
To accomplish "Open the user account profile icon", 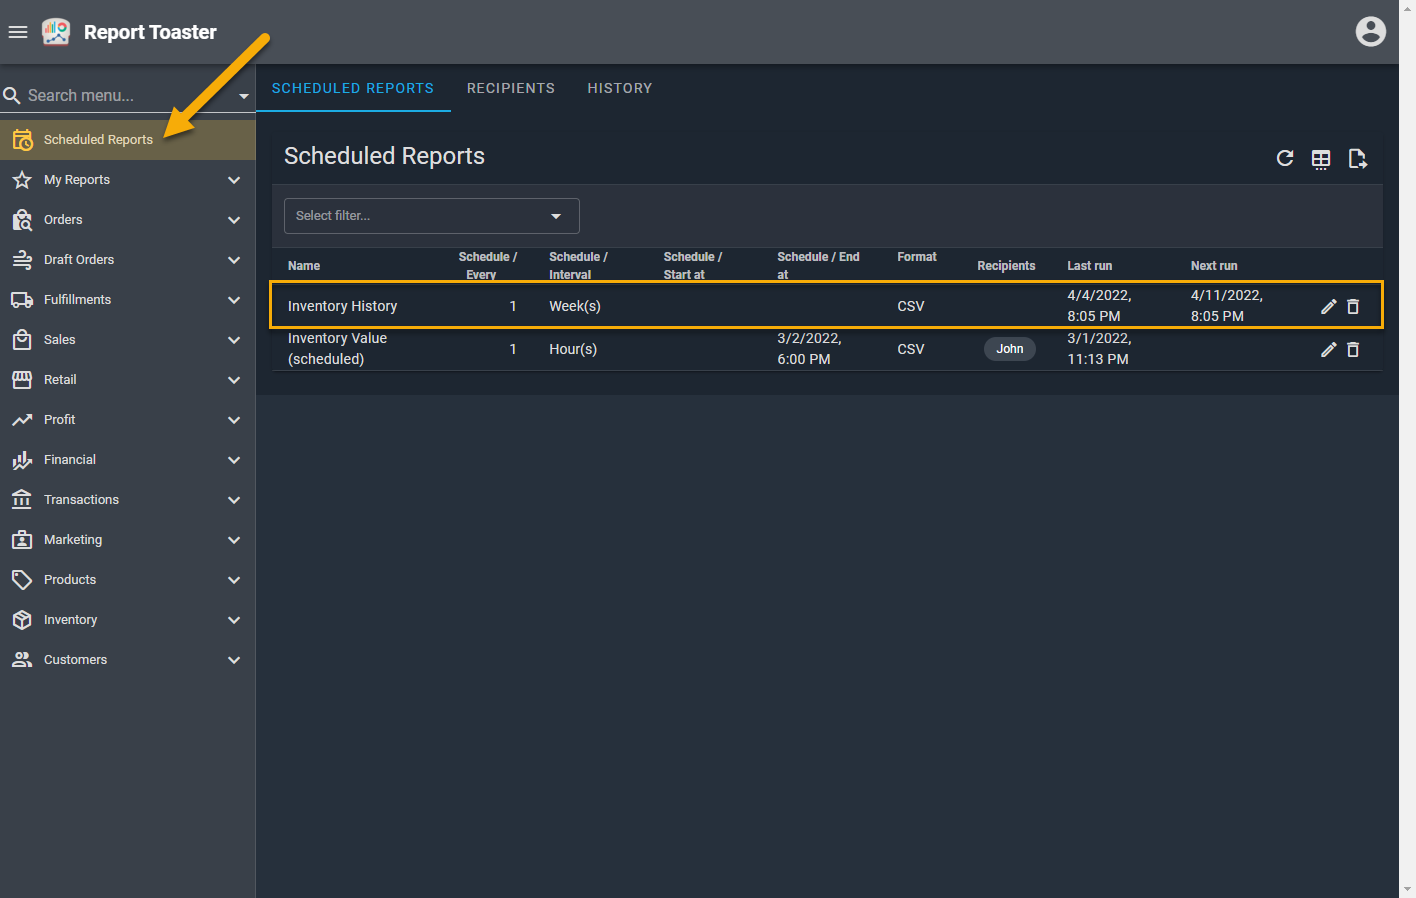I will point(1370,32).
